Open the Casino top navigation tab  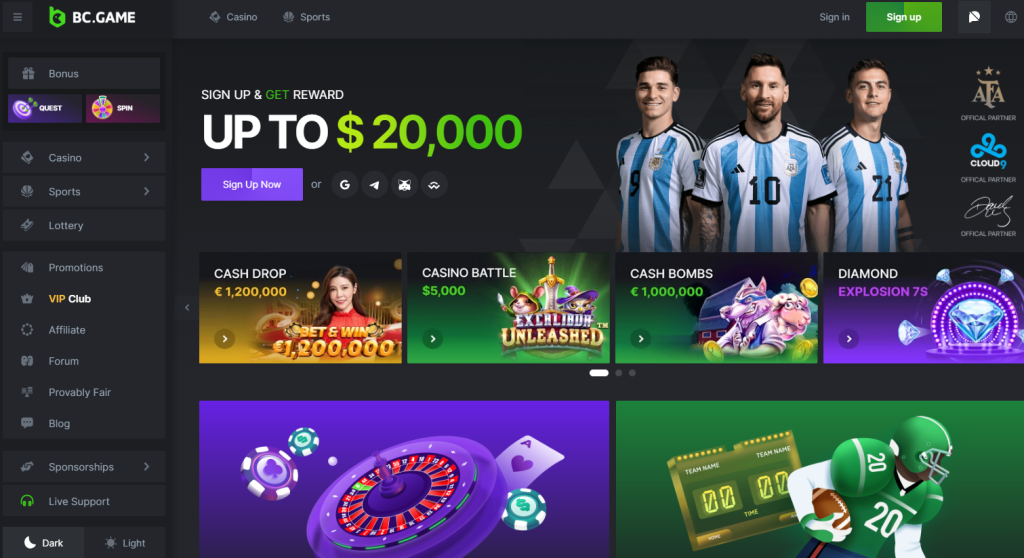click(x=233, y=17)
